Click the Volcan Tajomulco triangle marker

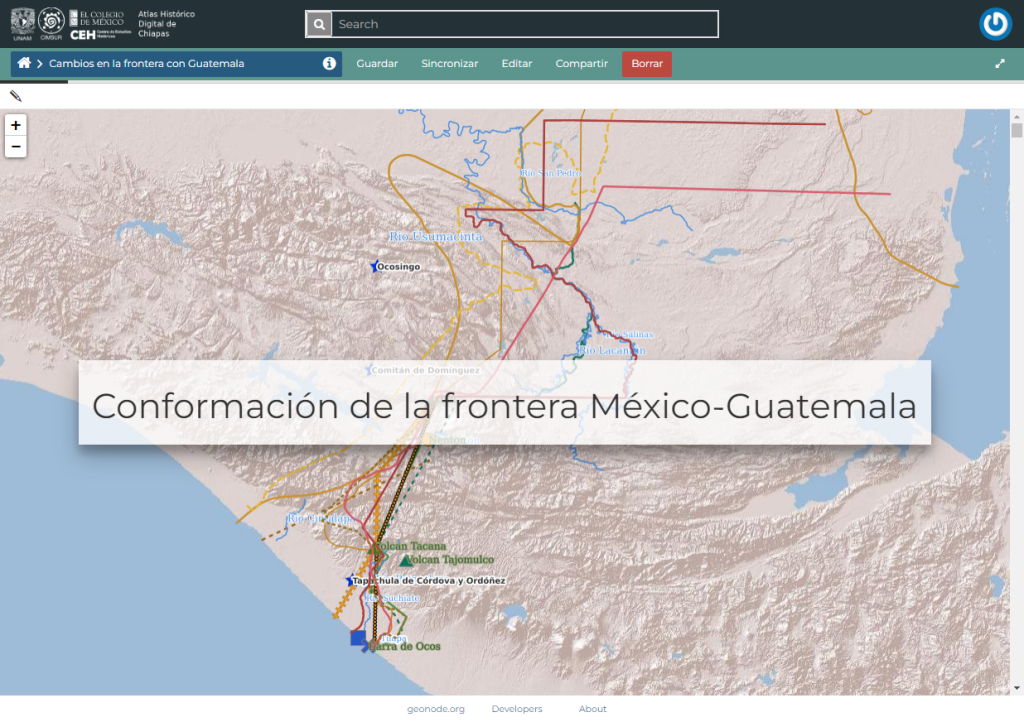[x=406, y=560]
